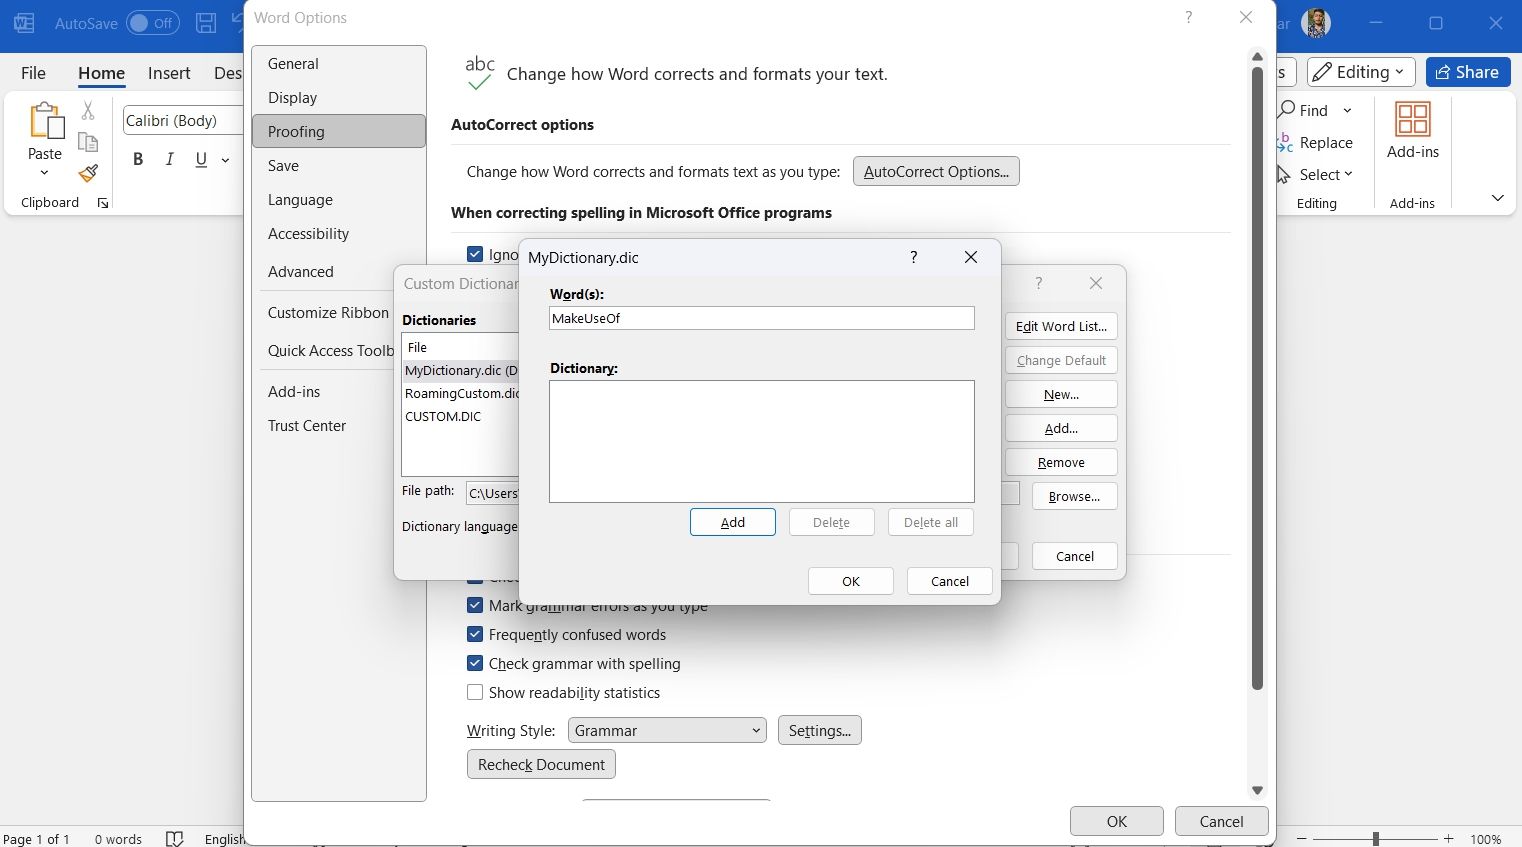
Task: Click the Copy icon in Clipboard group
Action: [88, 142]
